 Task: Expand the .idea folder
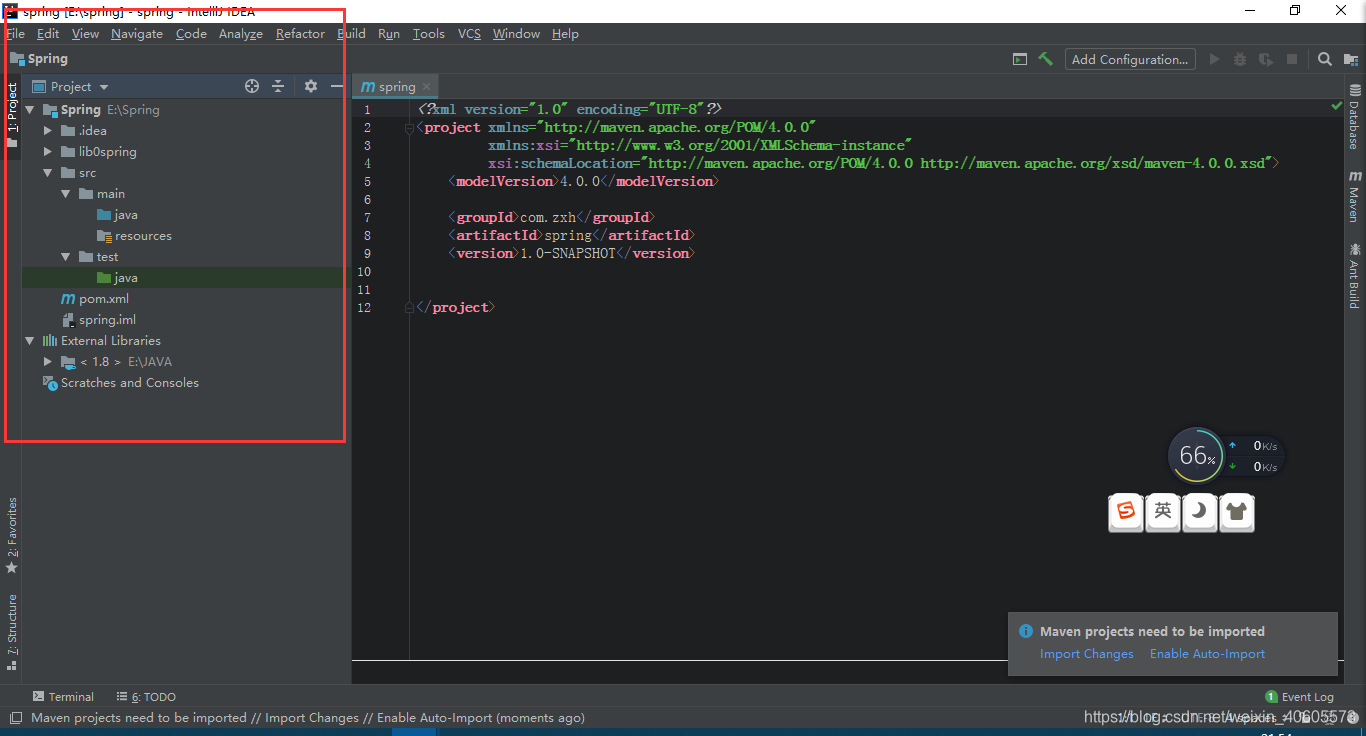(48, 131)
